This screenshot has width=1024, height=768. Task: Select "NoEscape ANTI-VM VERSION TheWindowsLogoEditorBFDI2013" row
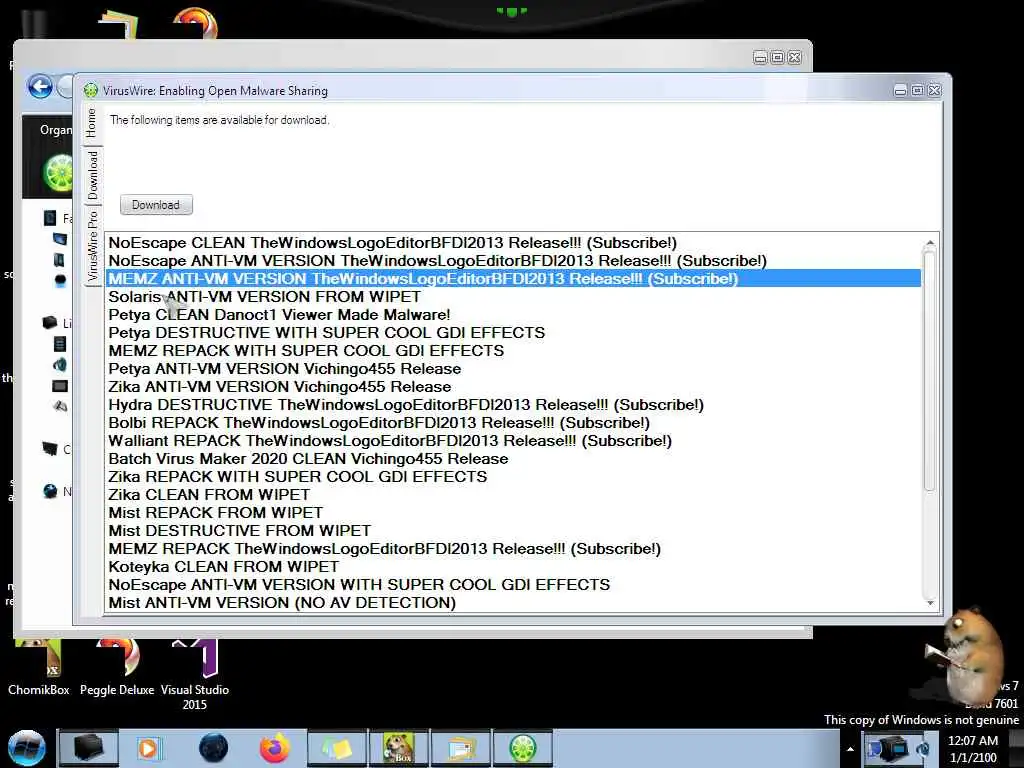pos(513,261)
